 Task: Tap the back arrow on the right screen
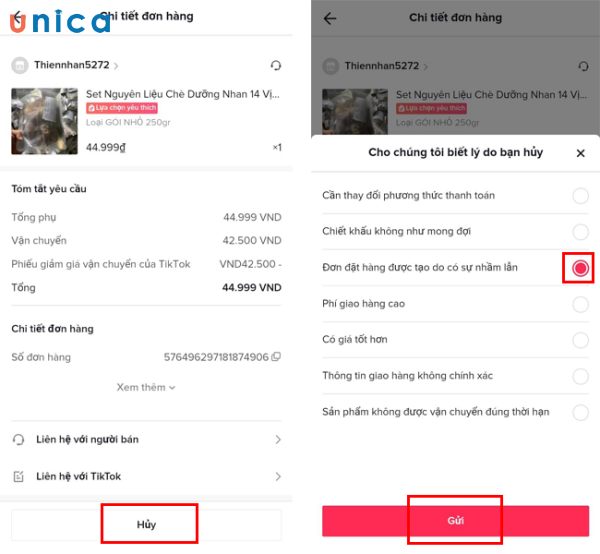[x=330, y=18]
